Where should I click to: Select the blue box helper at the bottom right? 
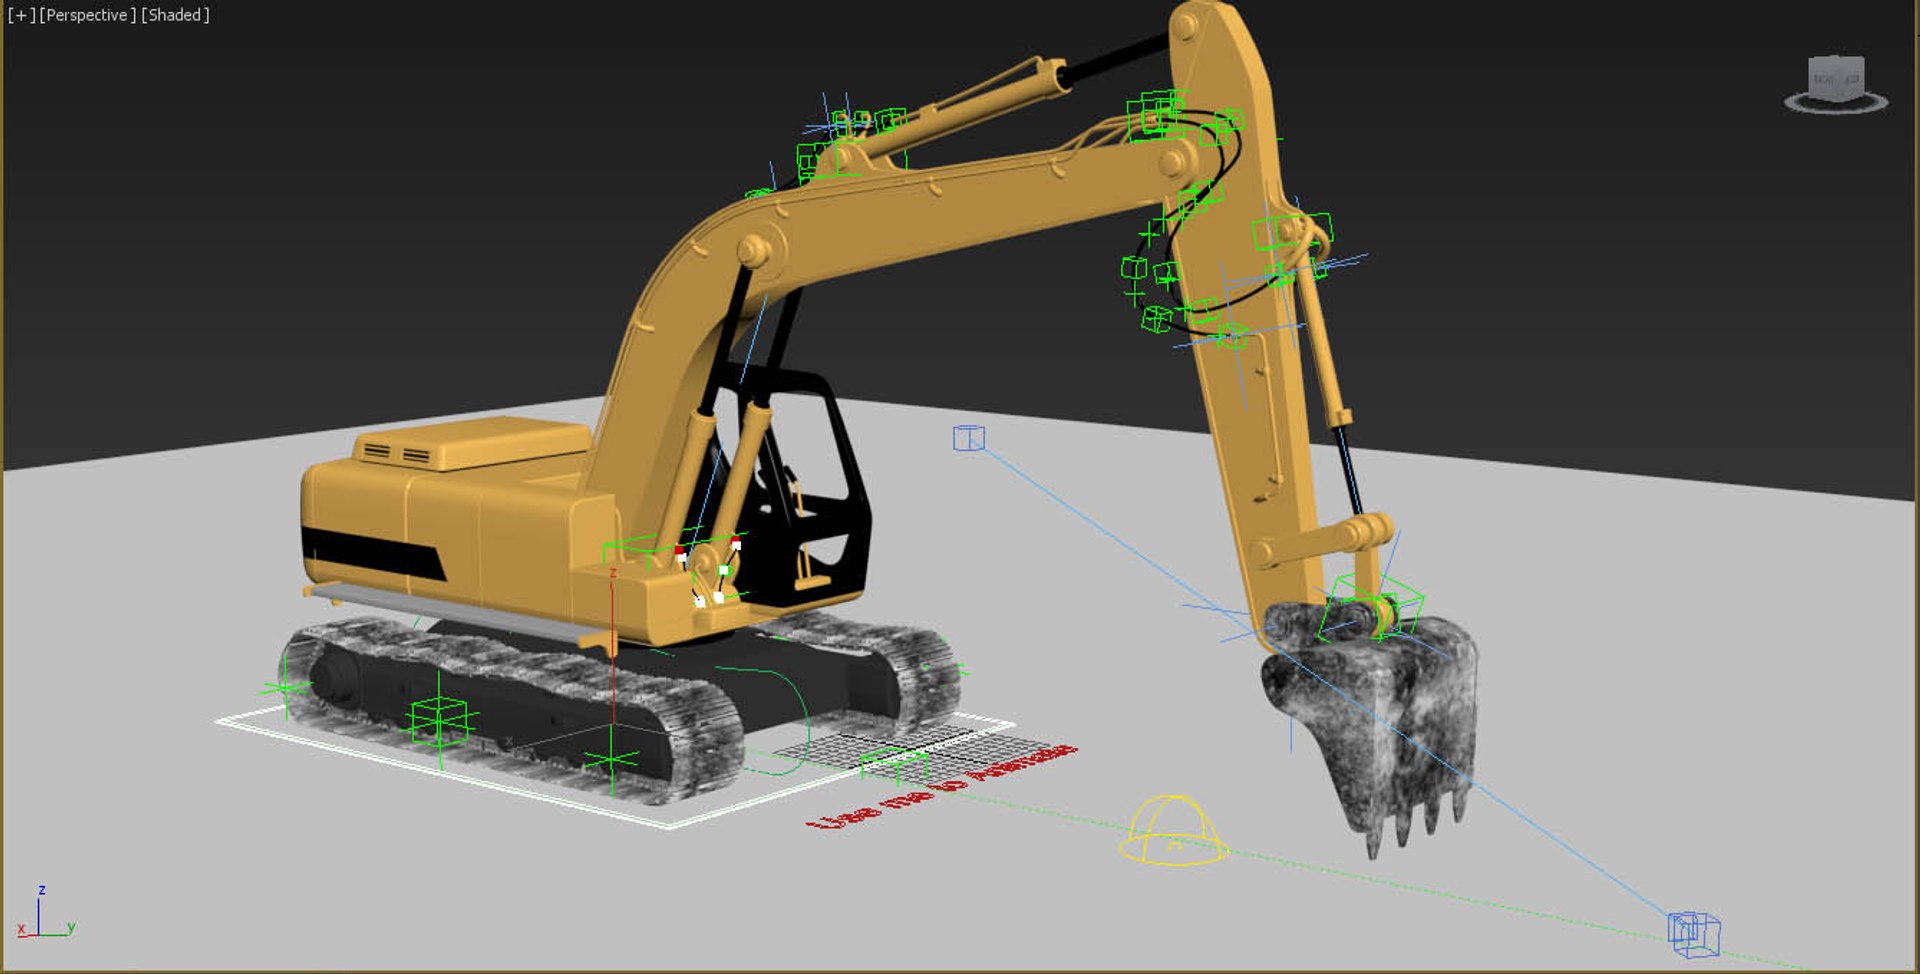click(1693, 934)
